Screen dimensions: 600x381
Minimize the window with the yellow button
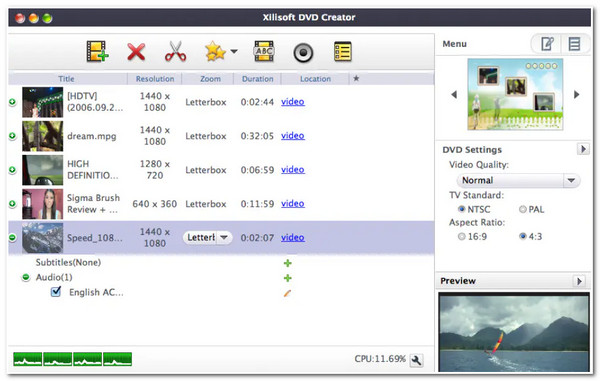coord(34,18)
